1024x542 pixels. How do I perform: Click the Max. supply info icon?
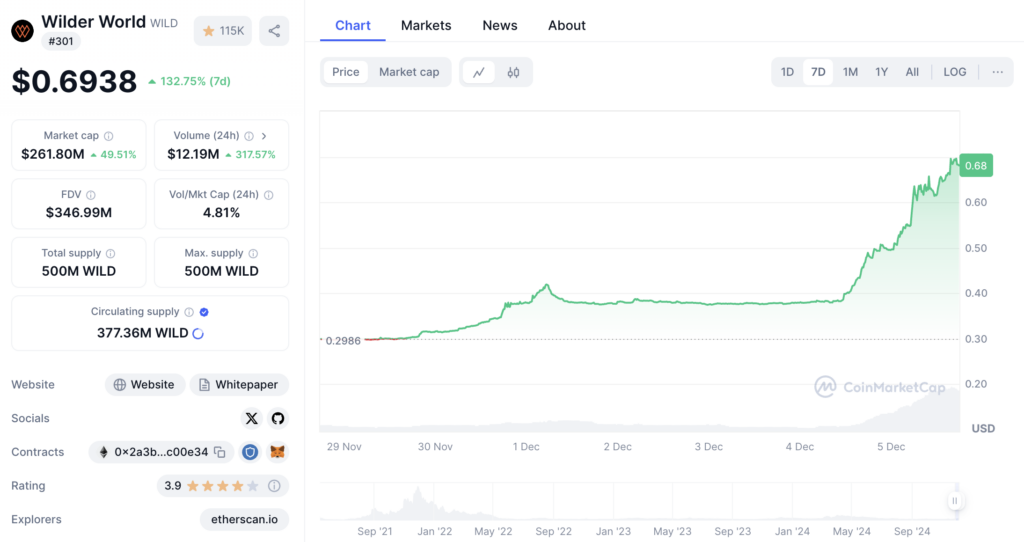[253, 253]
